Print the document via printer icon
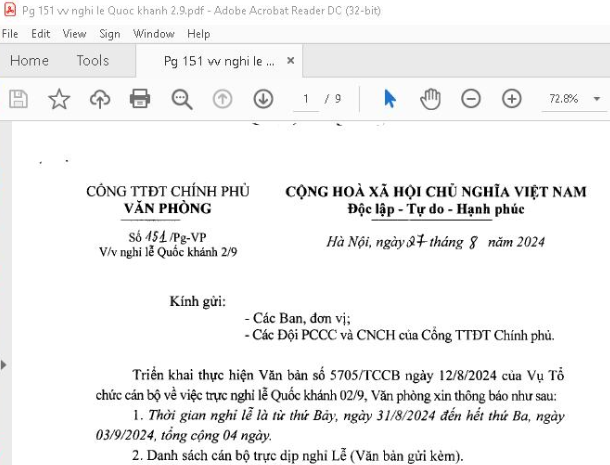Image resolution: width=610 pixels, height=465 pixels. pyautogui.click(x=140, y=98)
